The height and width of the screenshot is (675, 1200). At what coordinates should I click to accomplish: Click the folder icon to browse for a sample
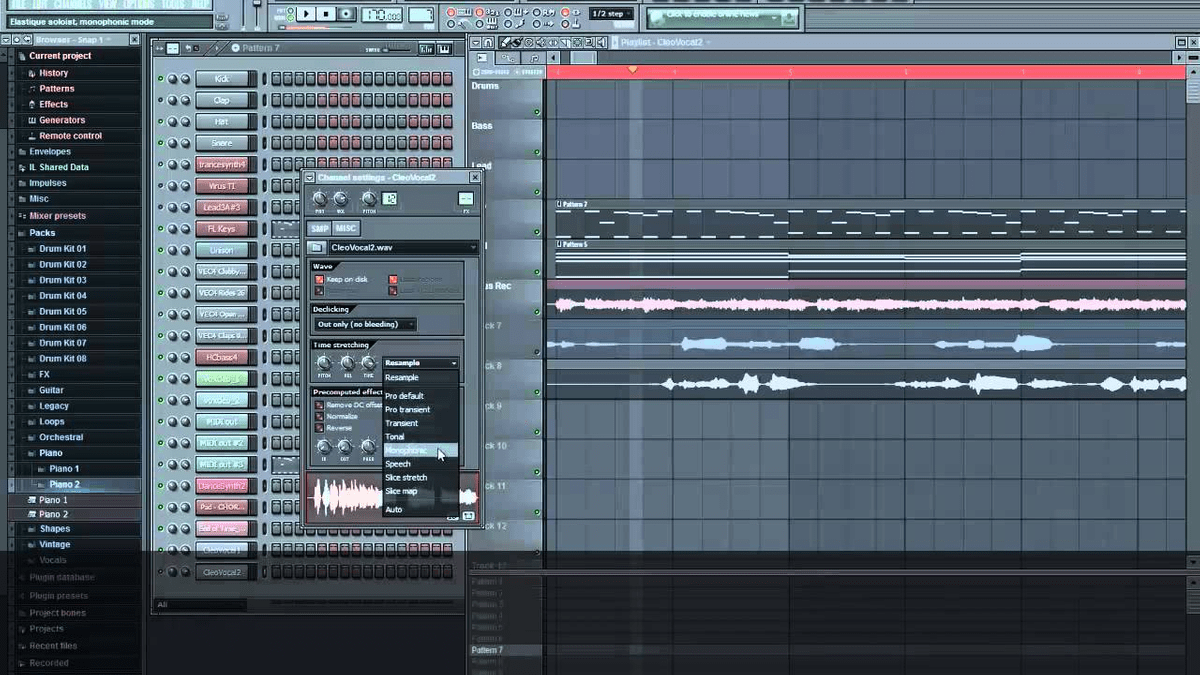point(315,245)
